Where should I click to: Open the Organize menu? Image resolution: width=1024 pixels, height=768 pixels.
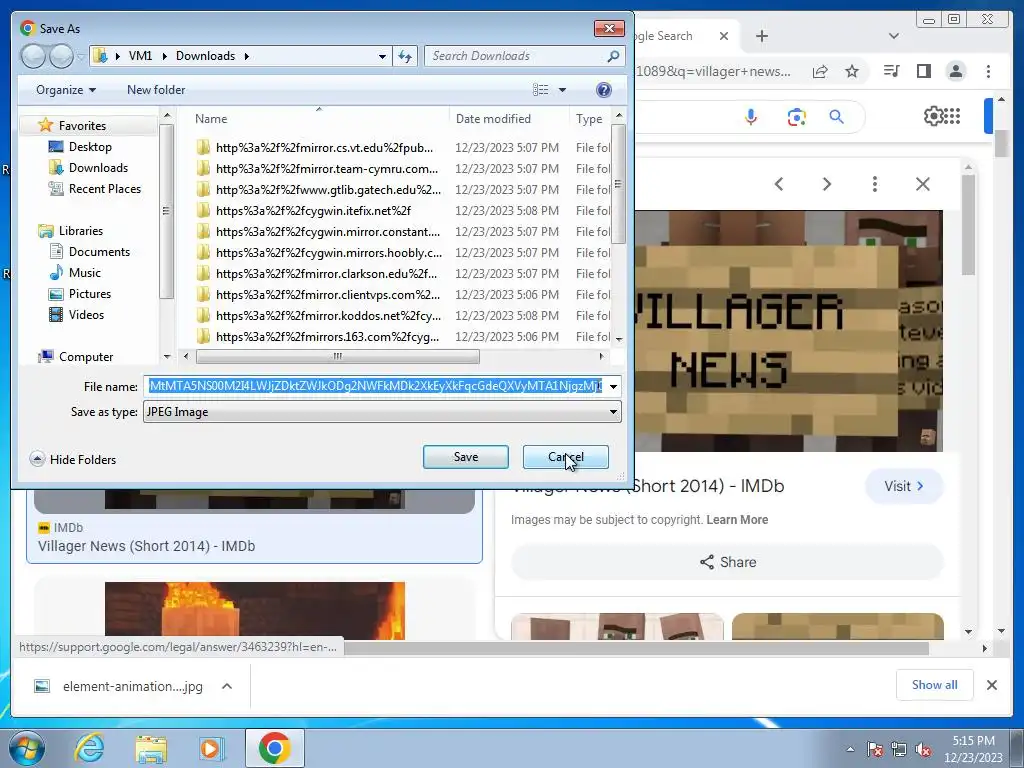pos(66,90)
